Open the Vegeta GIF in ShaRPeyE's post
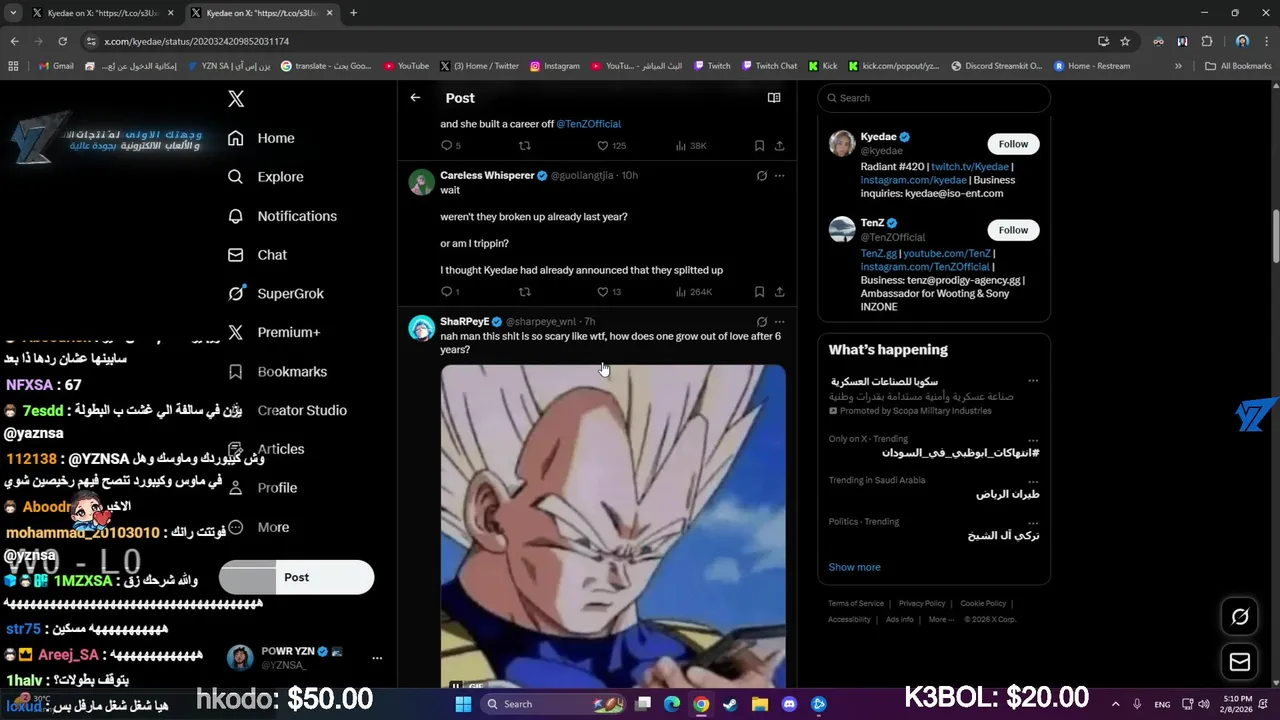The image size is (1280, 720). [613, 525]
